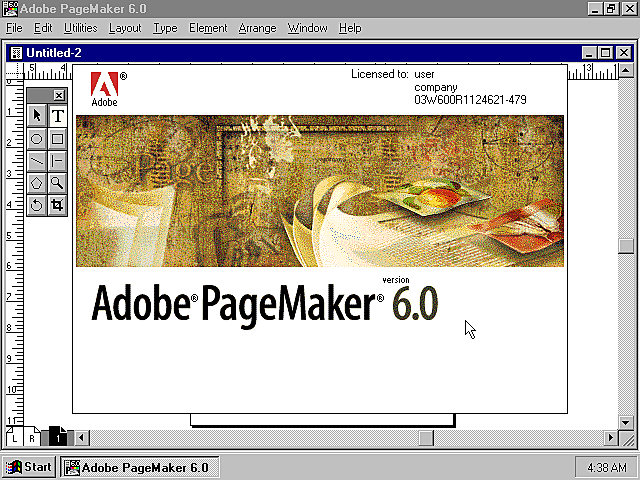Viewport: 640px width, 480px height.
Task: Close the floating toolbox palette
Action: coord(59,96)
